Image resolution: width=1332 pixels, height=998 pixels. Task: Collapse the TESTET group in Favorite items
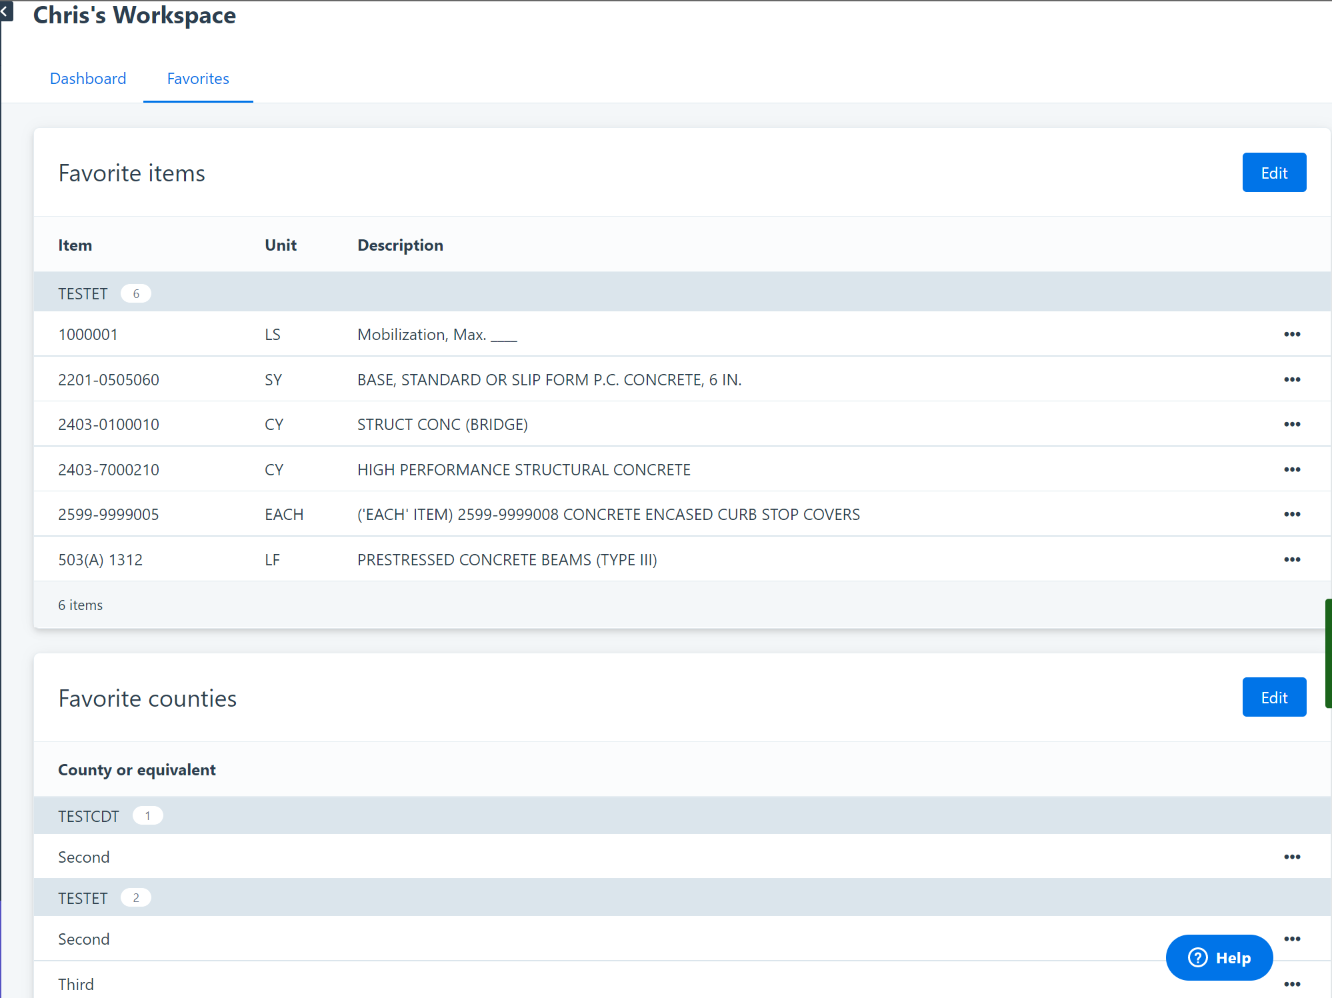click(x=83, y=294)
